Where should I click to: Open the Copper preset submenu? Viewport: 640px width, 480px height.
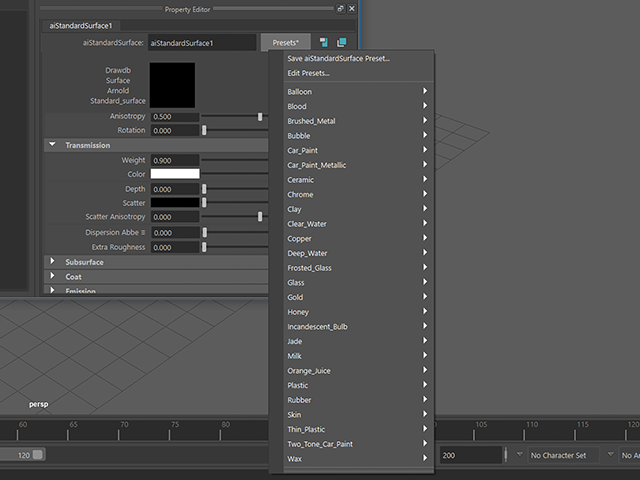click(x=358, y=238)
